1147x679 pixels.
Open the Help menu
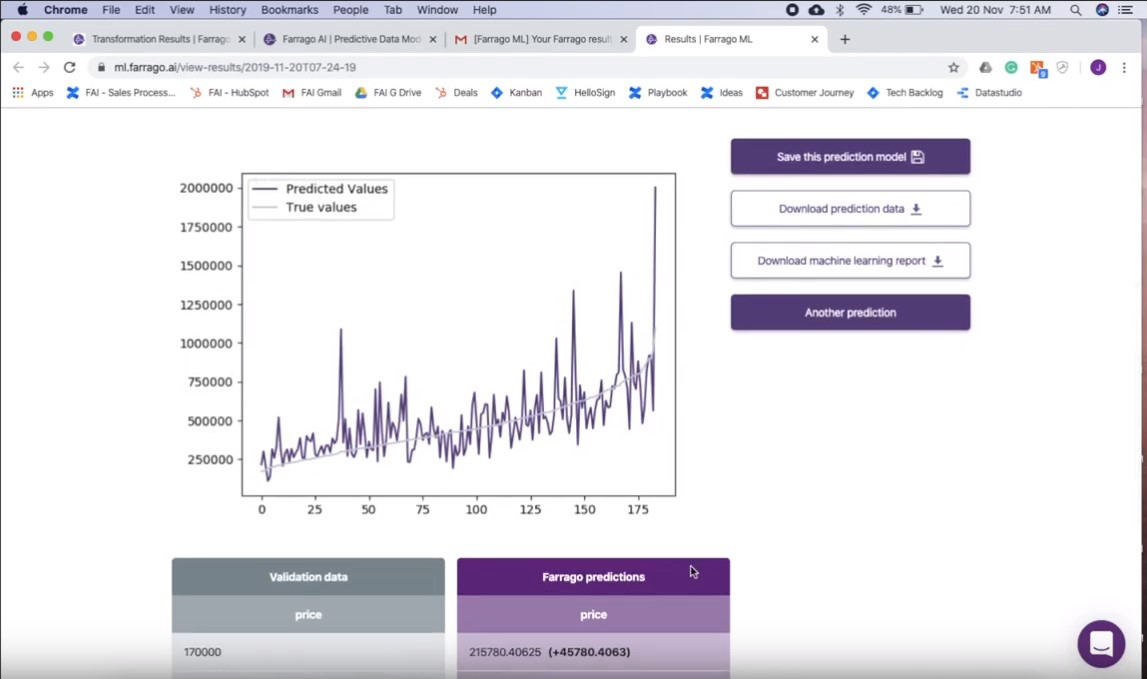tap(484, 10)
